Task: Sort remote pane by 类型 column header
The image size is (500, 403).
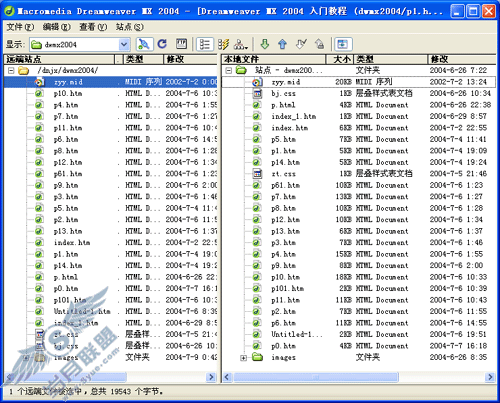Action: click(x=144, y=59)
